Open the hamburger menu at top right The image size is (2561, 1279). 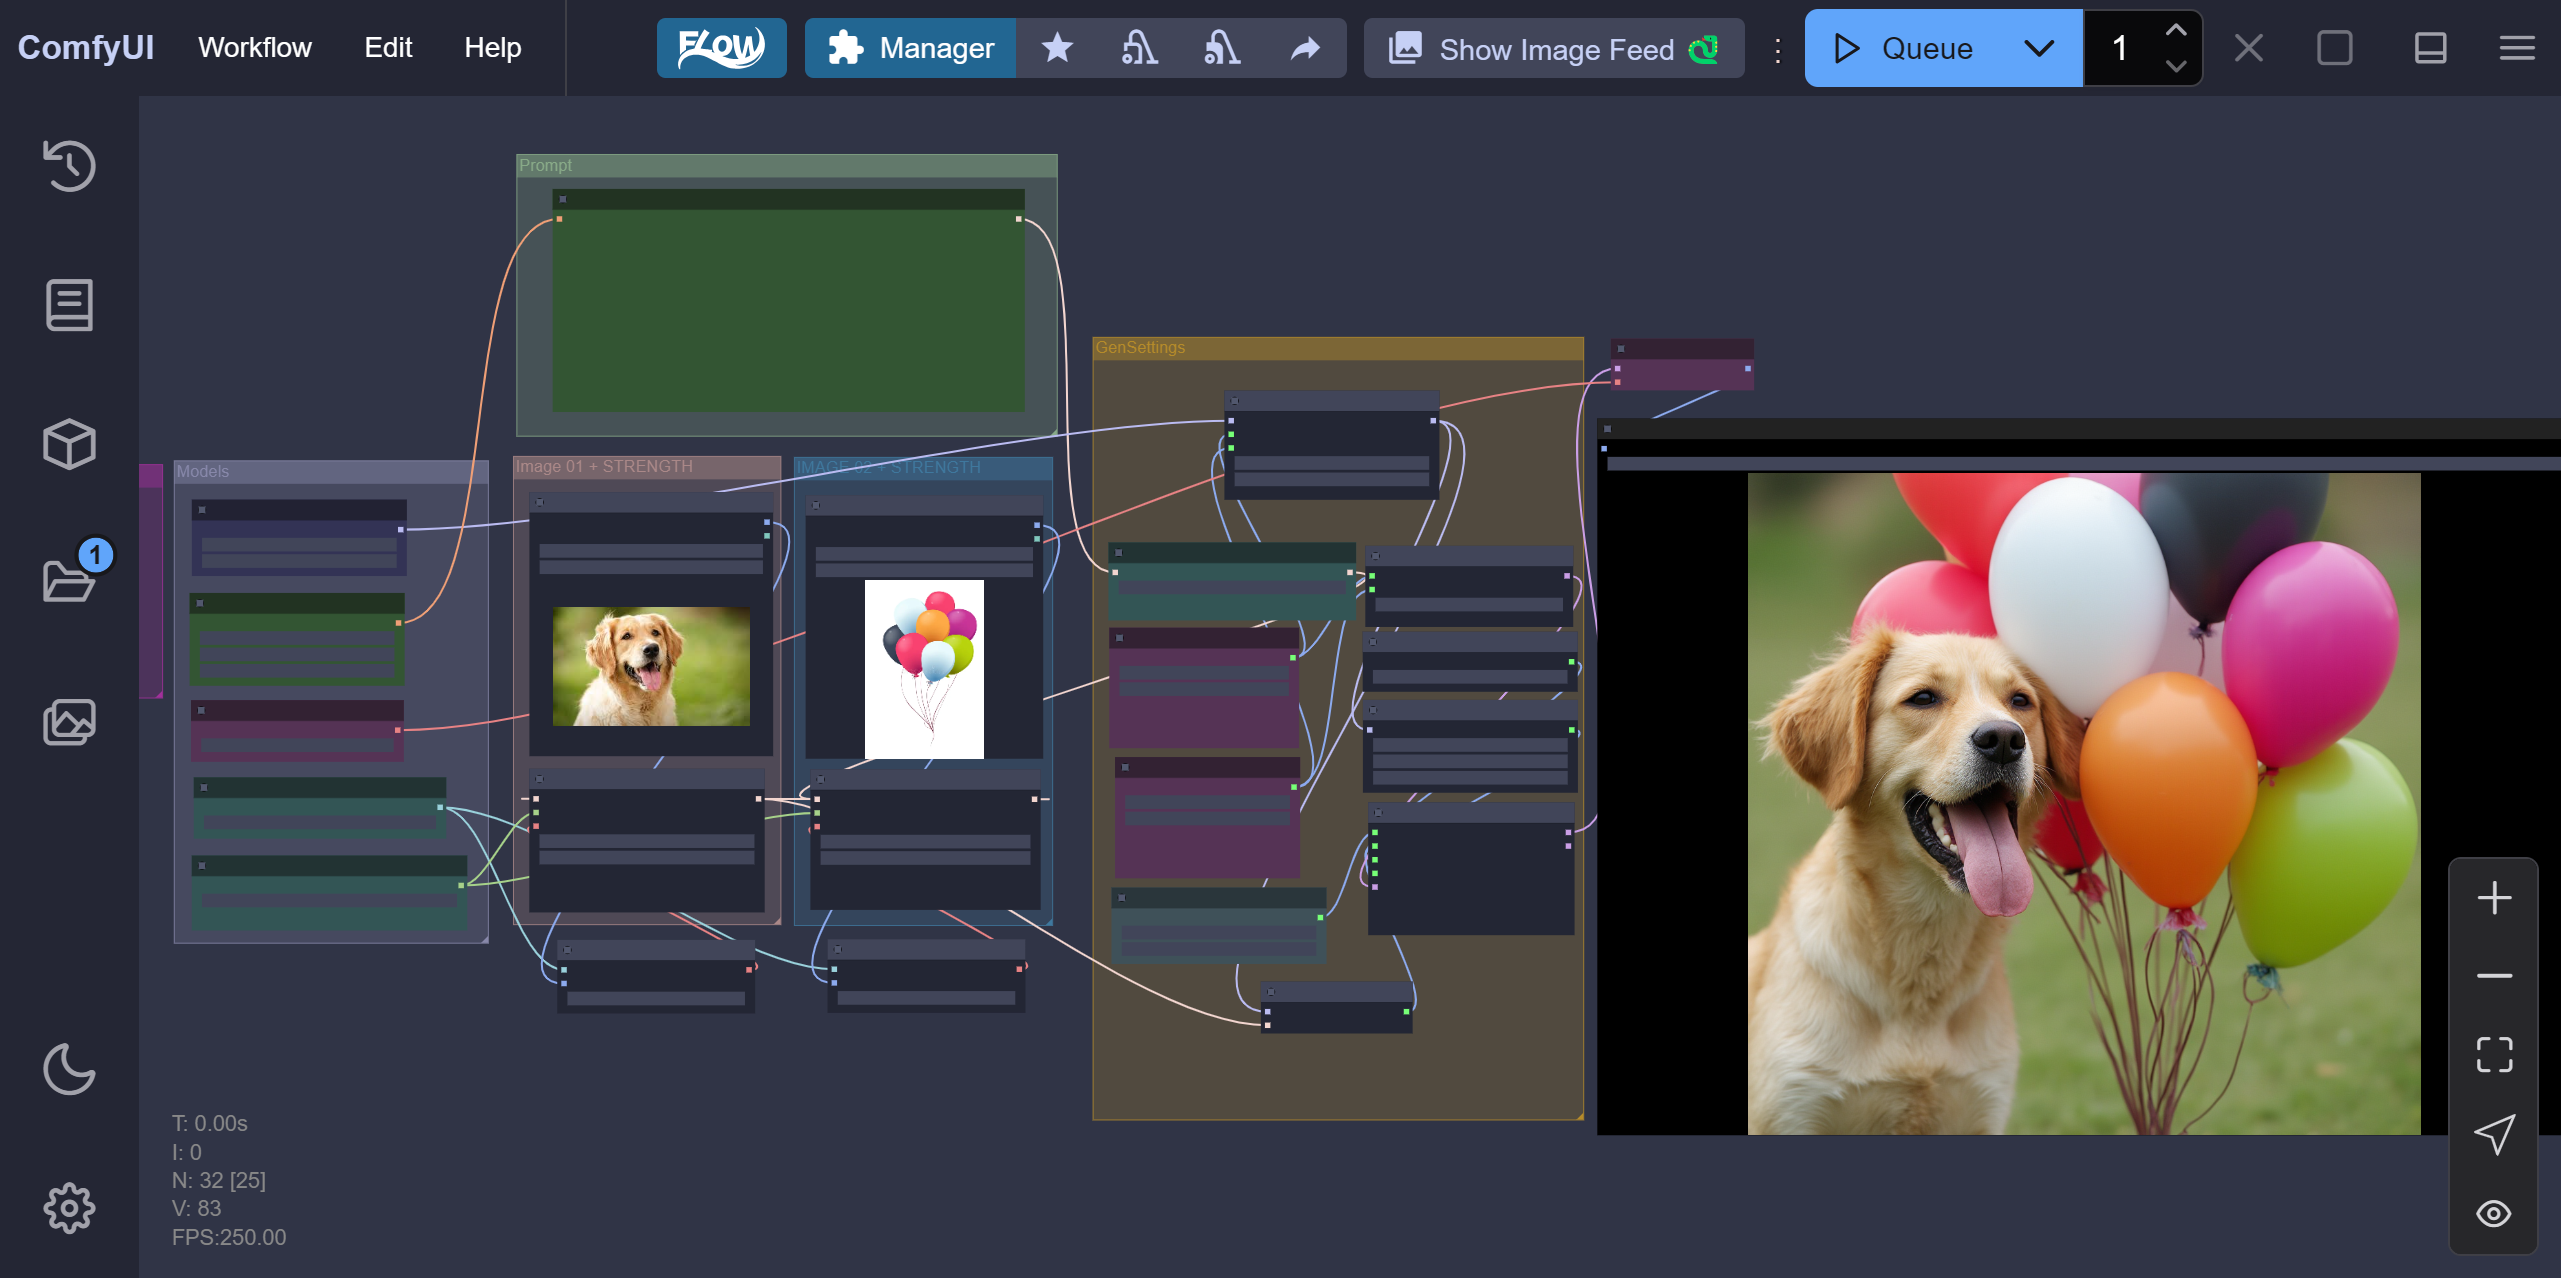2516,48
